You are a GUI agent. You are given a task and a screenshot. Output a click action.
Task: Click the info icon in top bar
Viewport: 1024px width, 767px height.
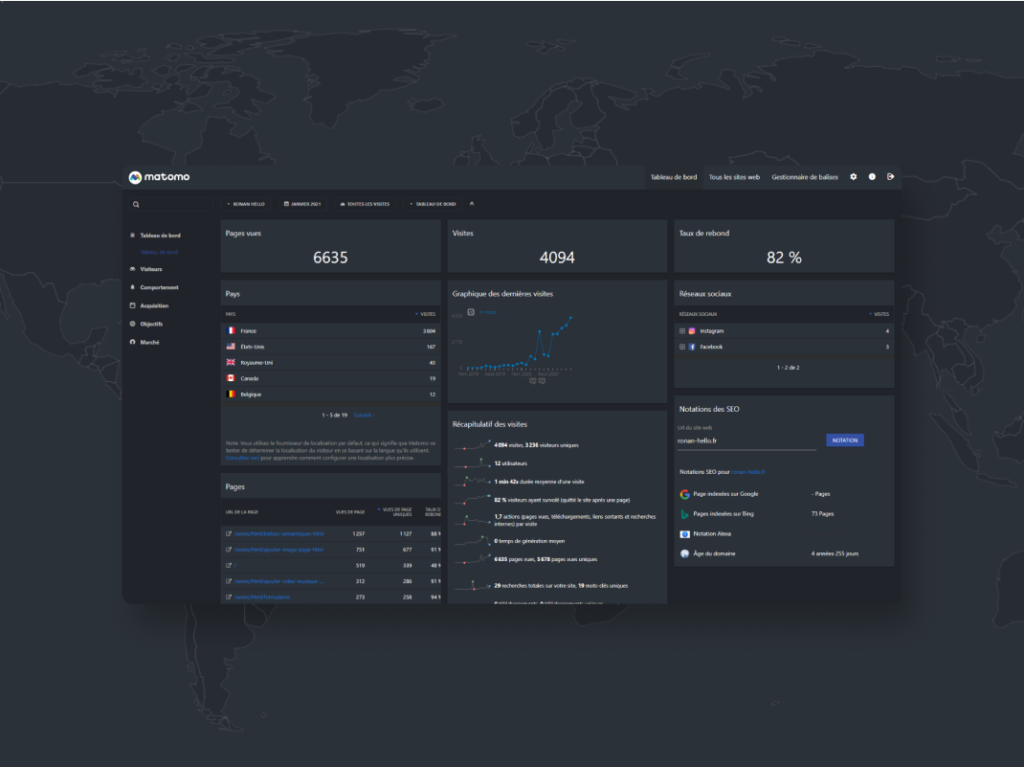tap(872, 177)
